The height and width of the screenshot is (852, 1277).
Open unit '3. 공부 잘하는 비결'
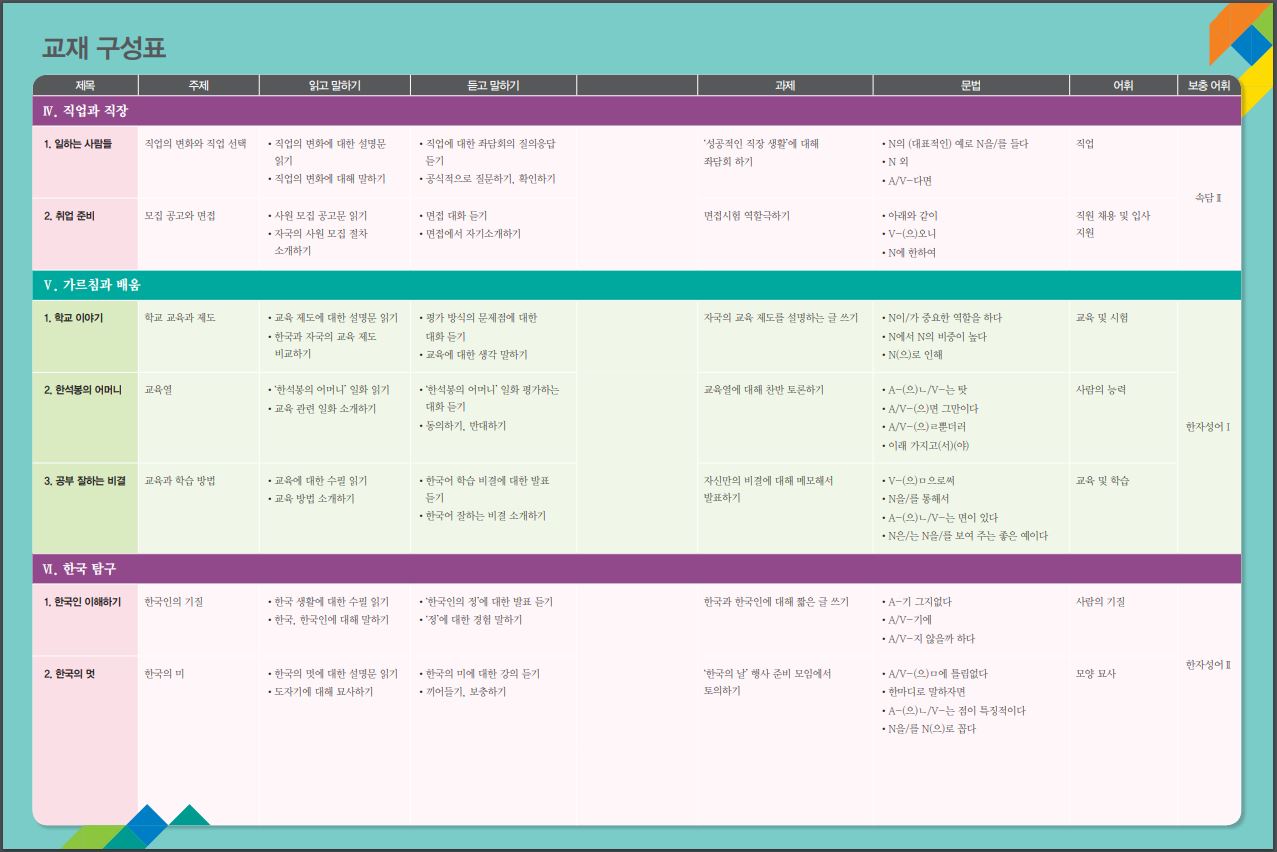(x=85, y=481)
